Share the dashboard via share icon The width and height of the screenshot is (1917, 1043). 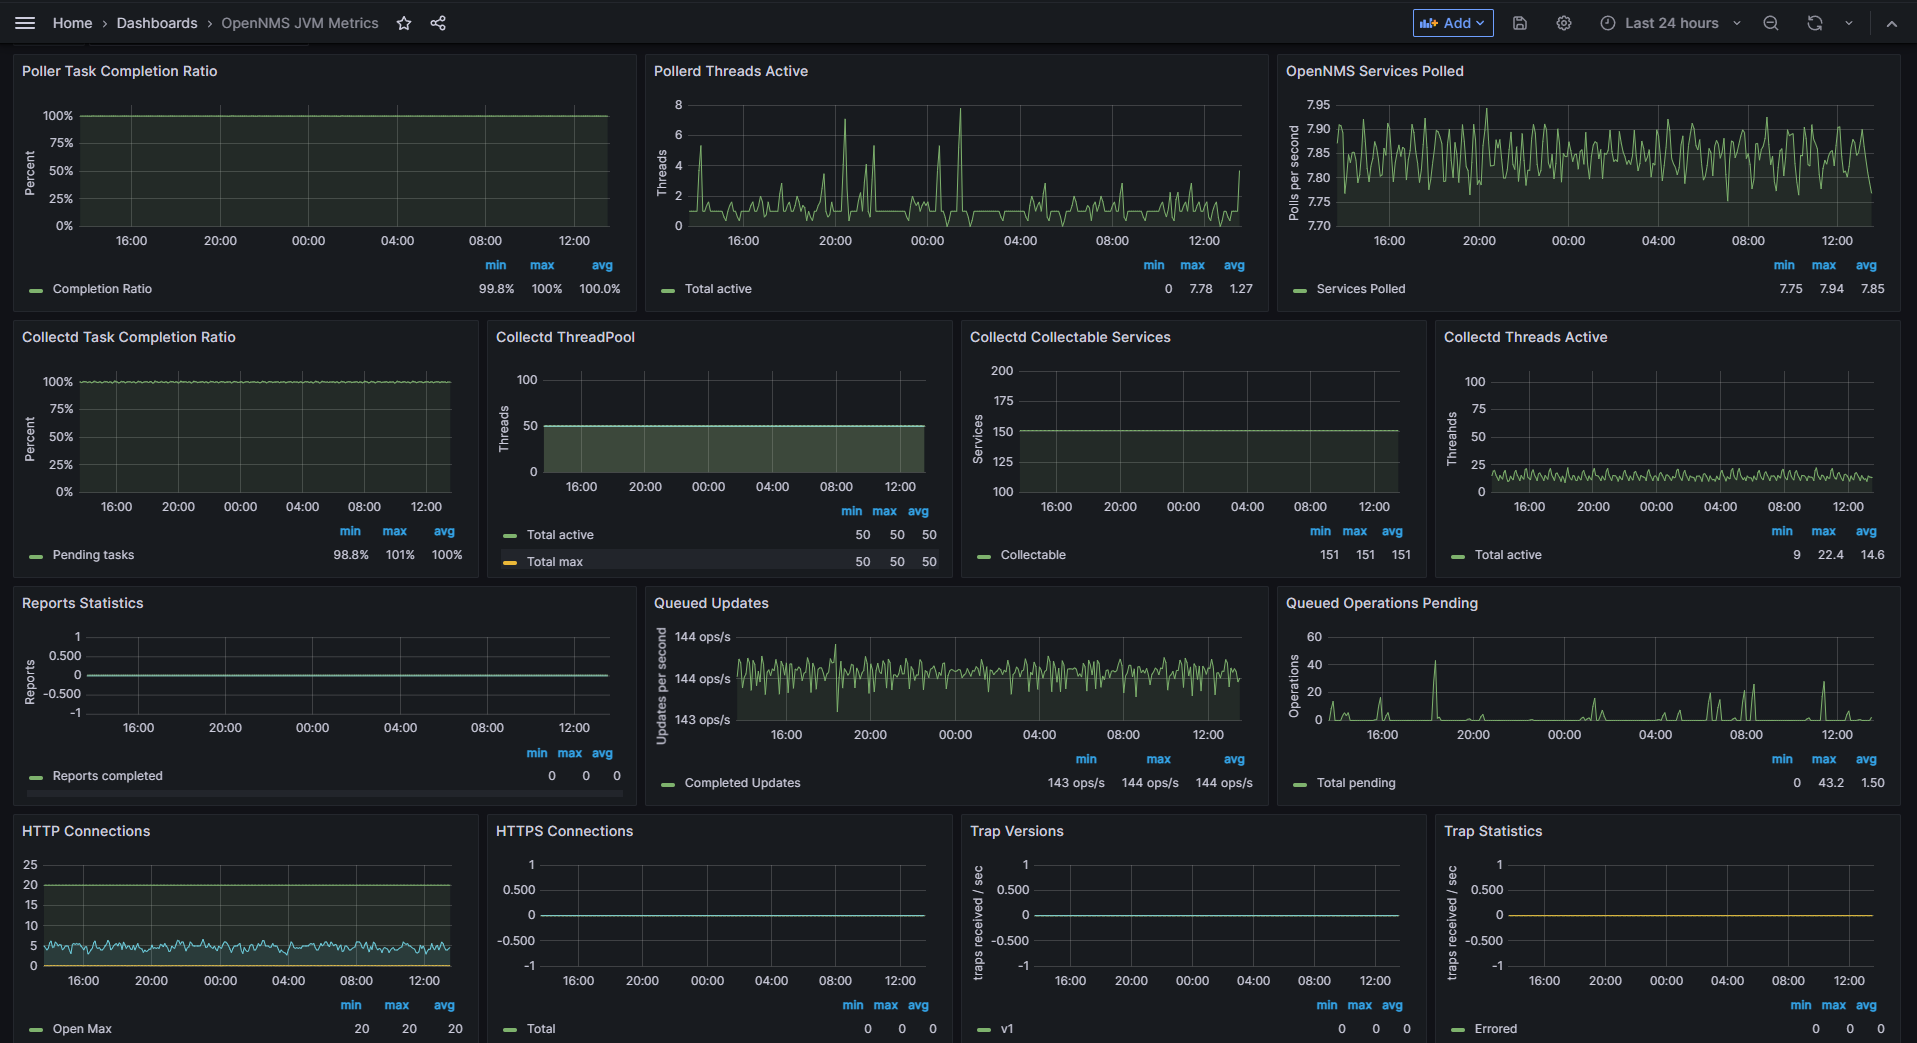click(x=438, y=23)
